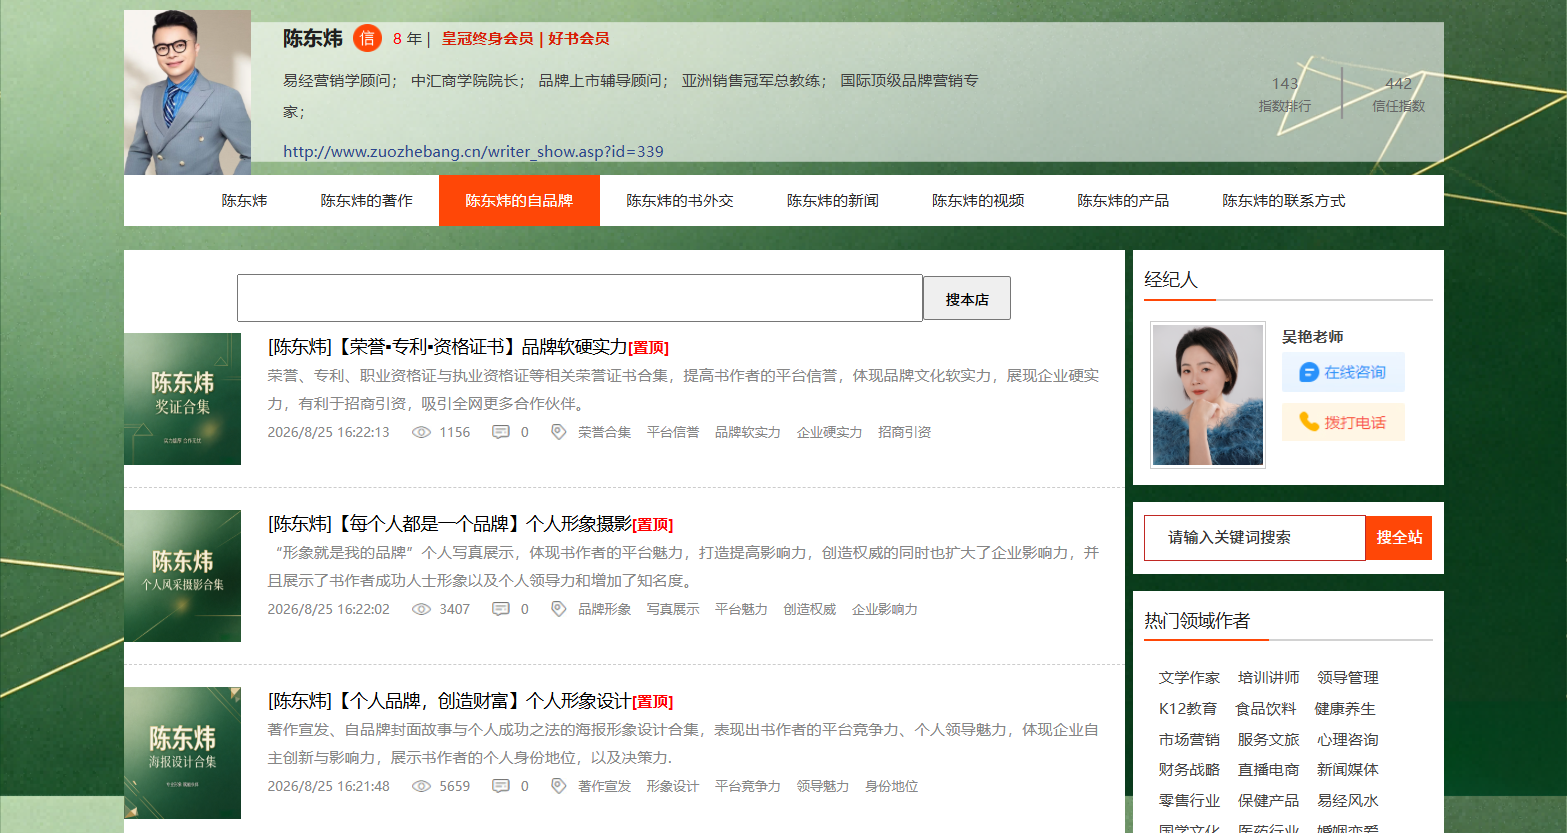The image size is (1567, 833).
Task: Click the 吴艳老师 agent name
Action: click(1313, 337)
